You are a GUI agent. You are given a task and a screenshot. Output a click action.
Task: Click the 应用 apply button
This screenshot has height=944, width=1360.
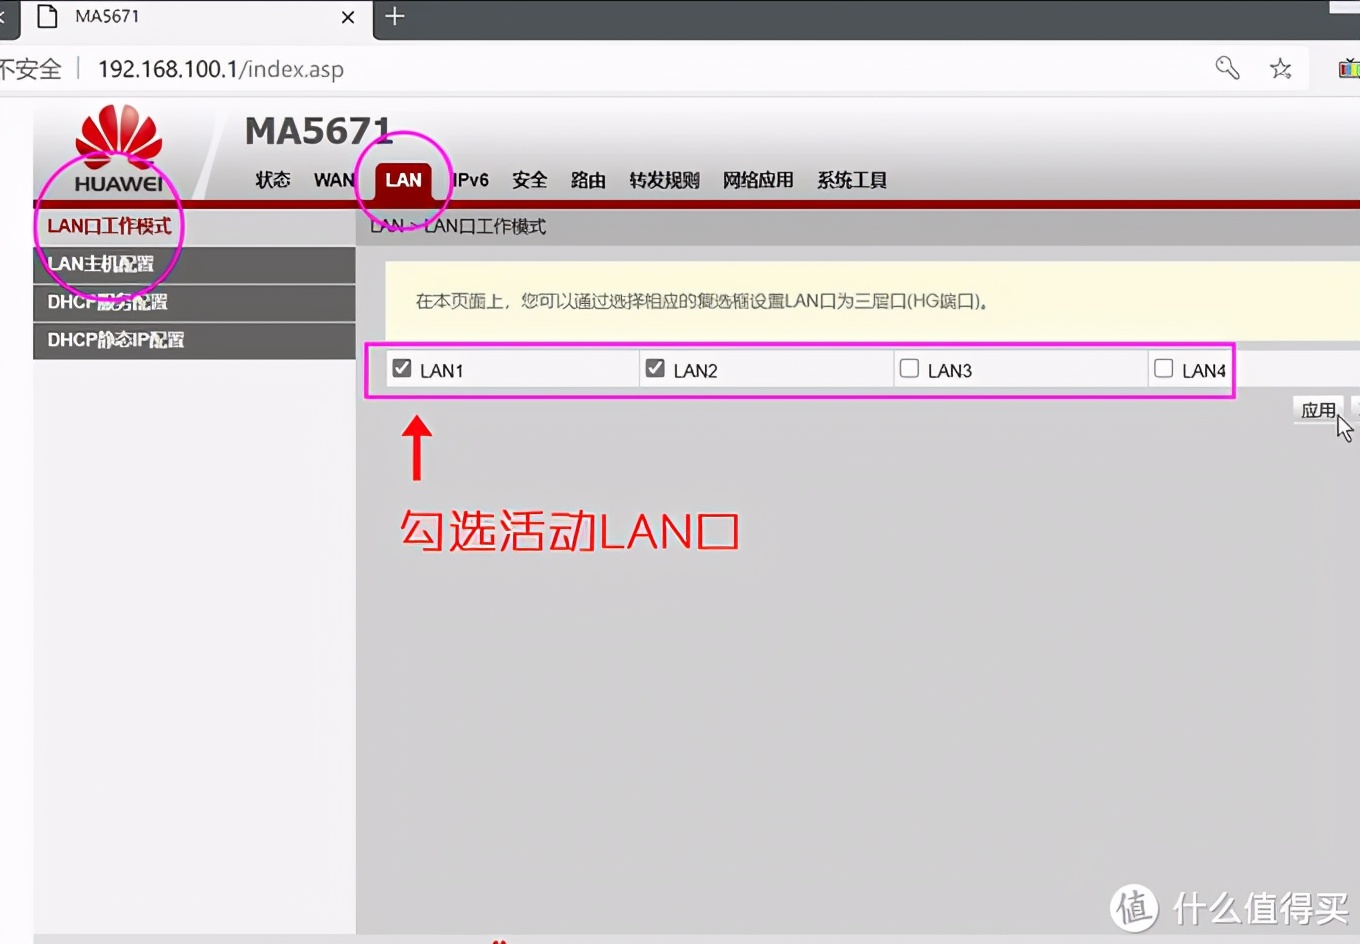1318,410
